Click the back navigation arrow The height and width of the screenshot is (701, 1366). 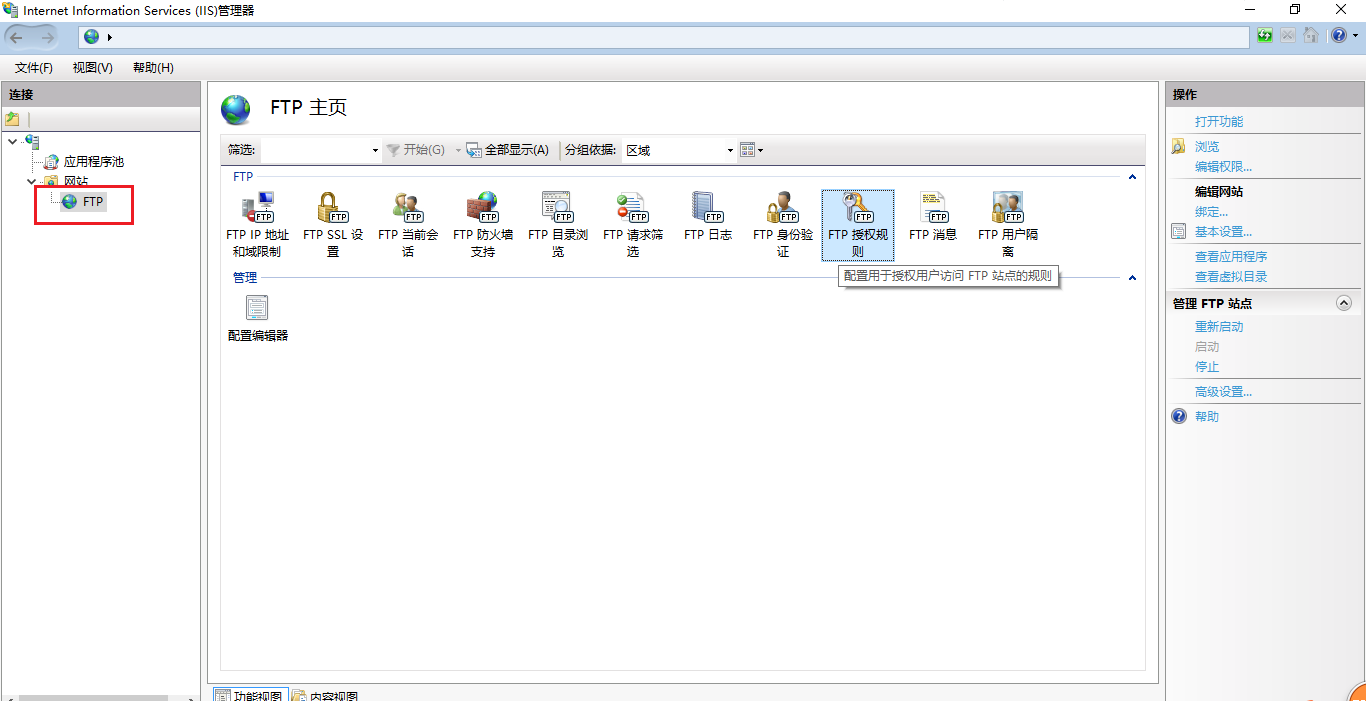pyautogui.click(x=17, y=37)
